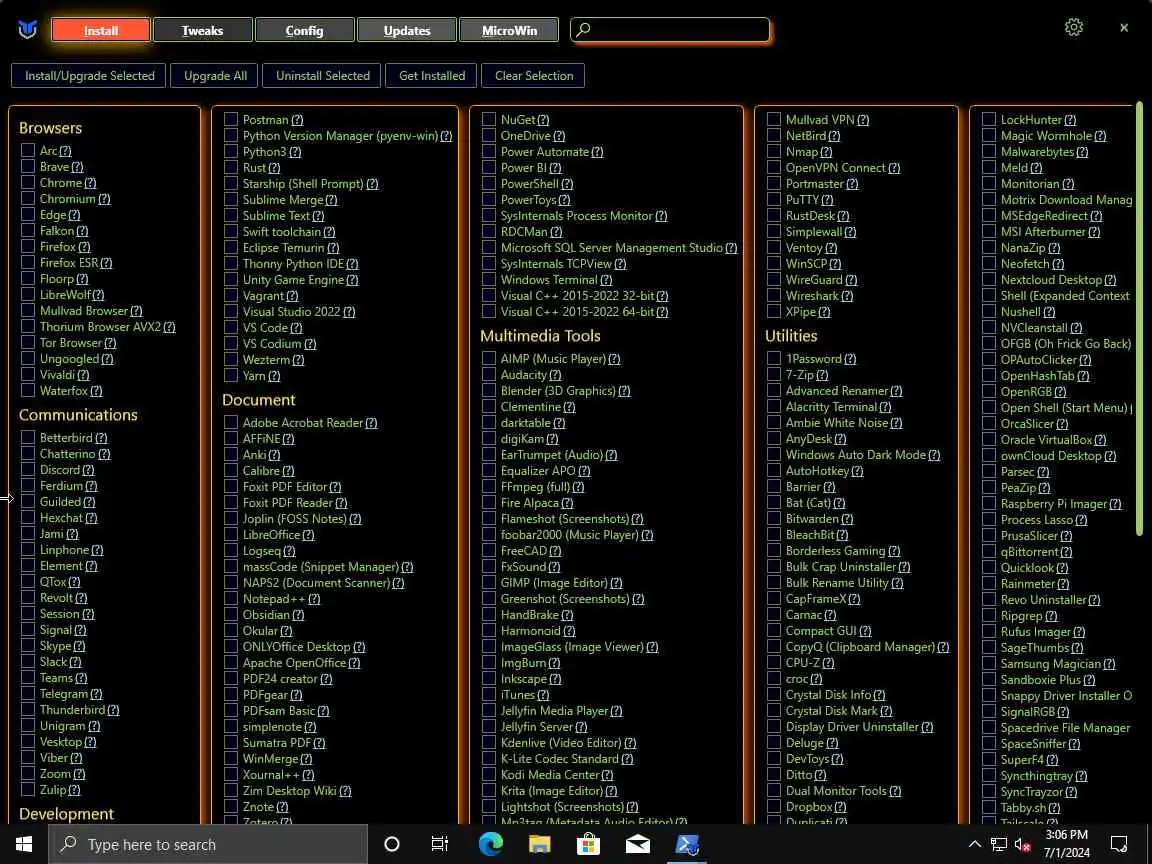Click the 'GIMP (Image Editor)' label
Viewport: 1152px width, 864px height.
click(554, 583)
